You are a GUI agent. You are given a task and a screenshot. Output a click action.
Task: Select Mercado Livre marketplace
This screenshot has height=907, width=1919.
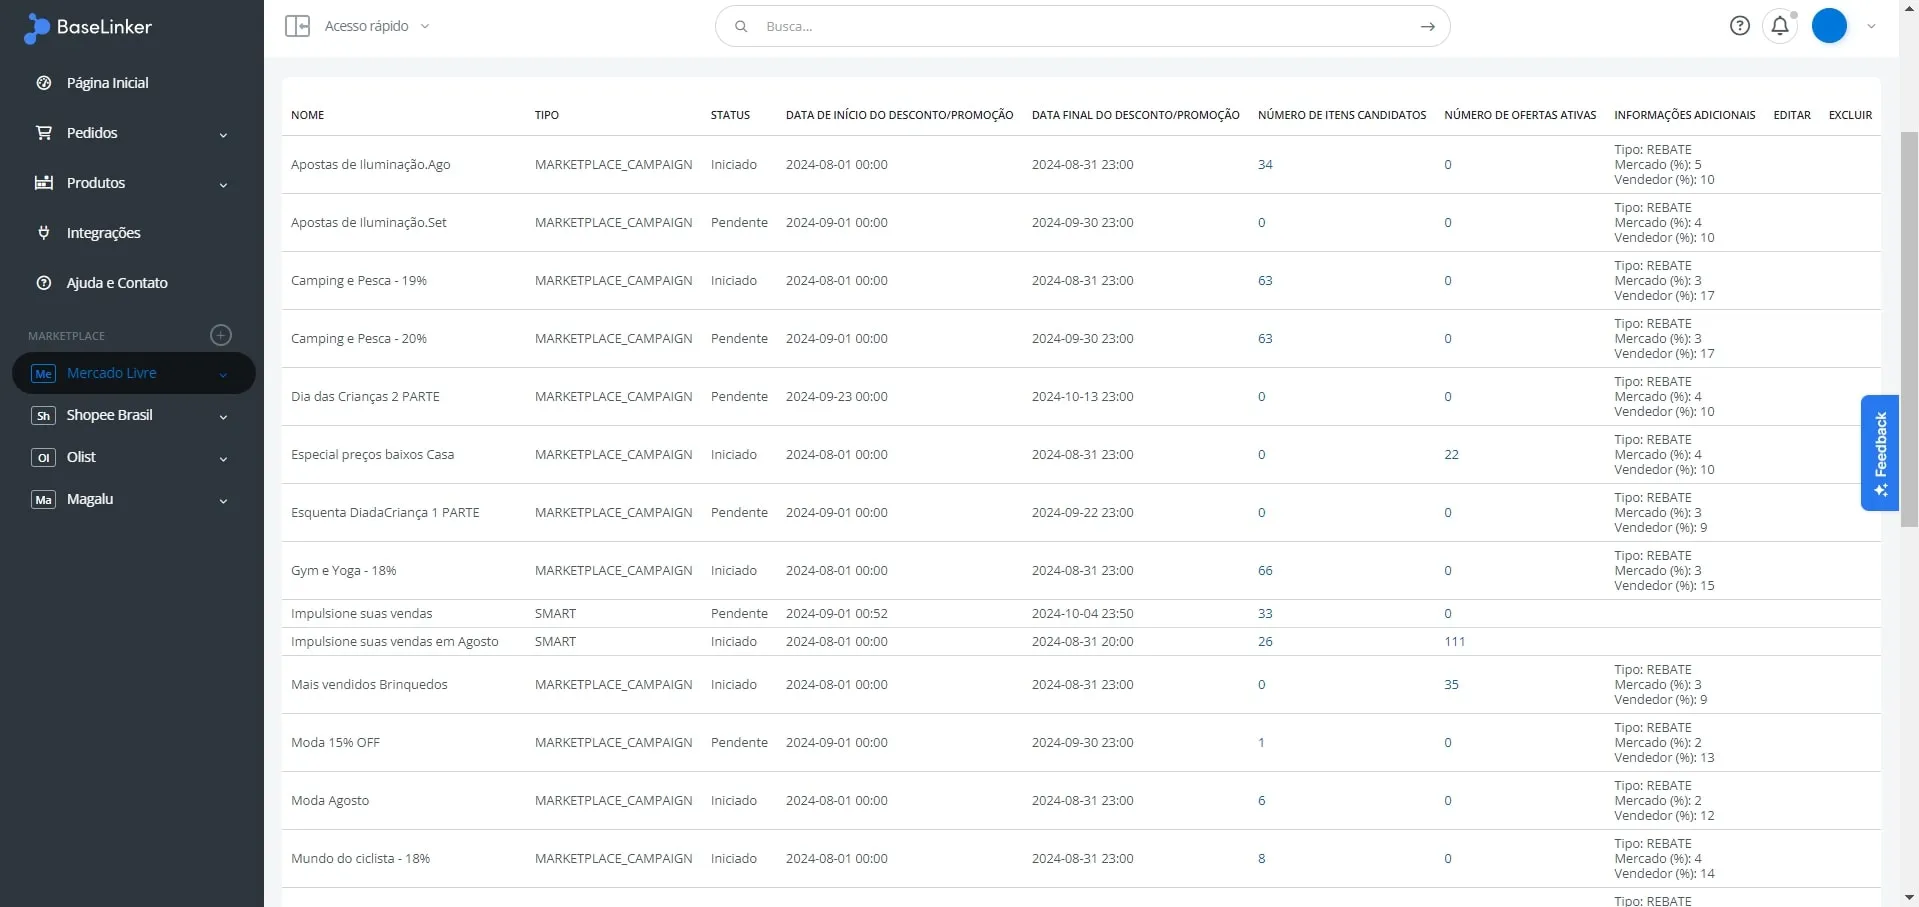[112, 373]
